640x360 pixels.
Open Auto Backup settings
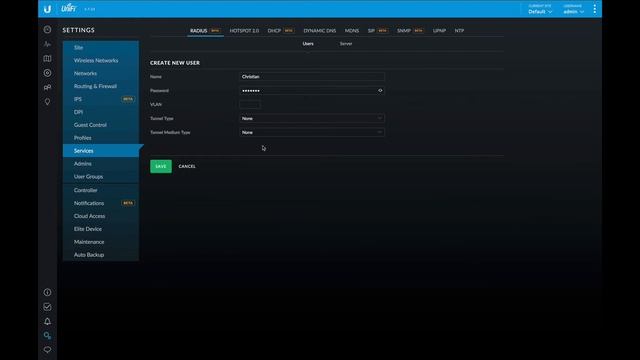101,255
